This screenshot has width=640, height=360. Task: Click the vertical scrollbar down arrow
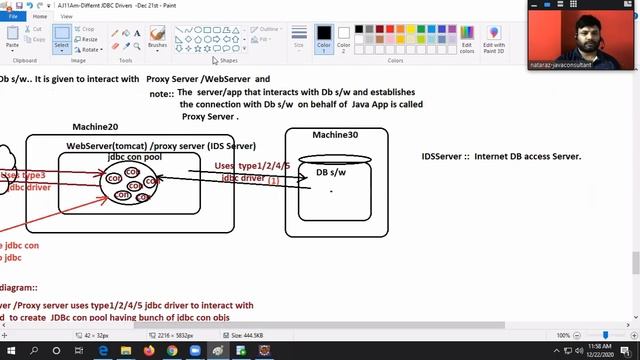tap(636, 318)
